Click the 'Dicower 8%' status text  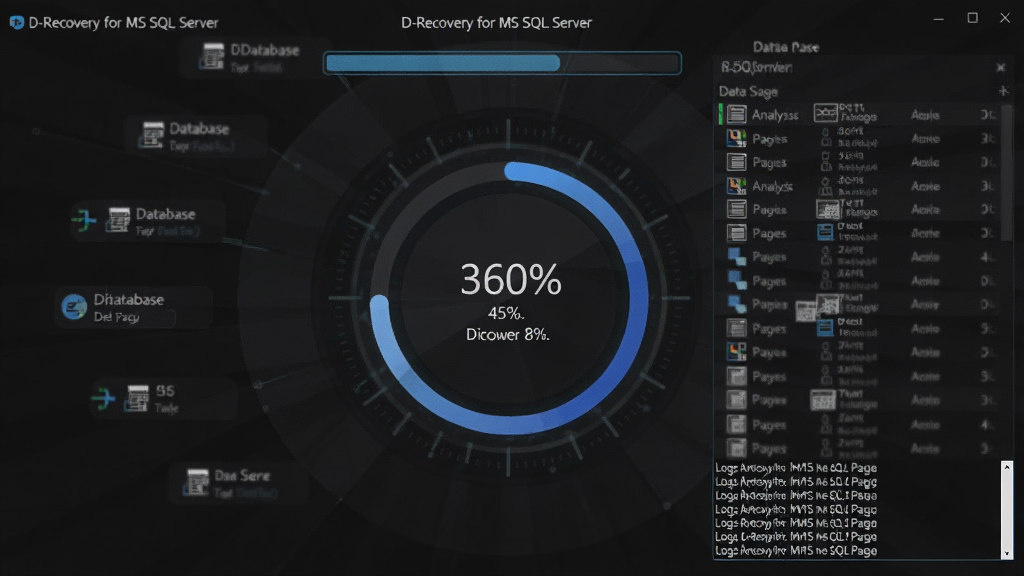click(x=507, y=335)
